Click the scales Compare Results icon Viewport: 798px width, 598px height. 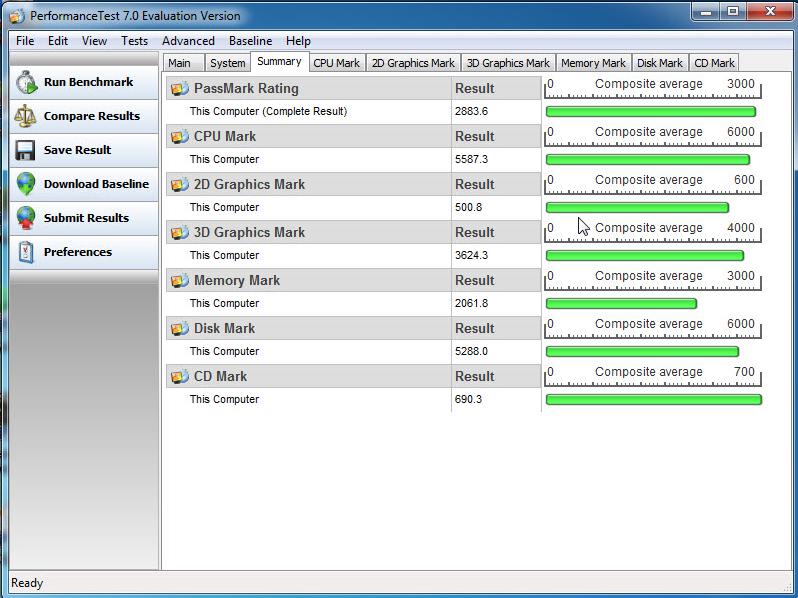(x=26, y=117)
